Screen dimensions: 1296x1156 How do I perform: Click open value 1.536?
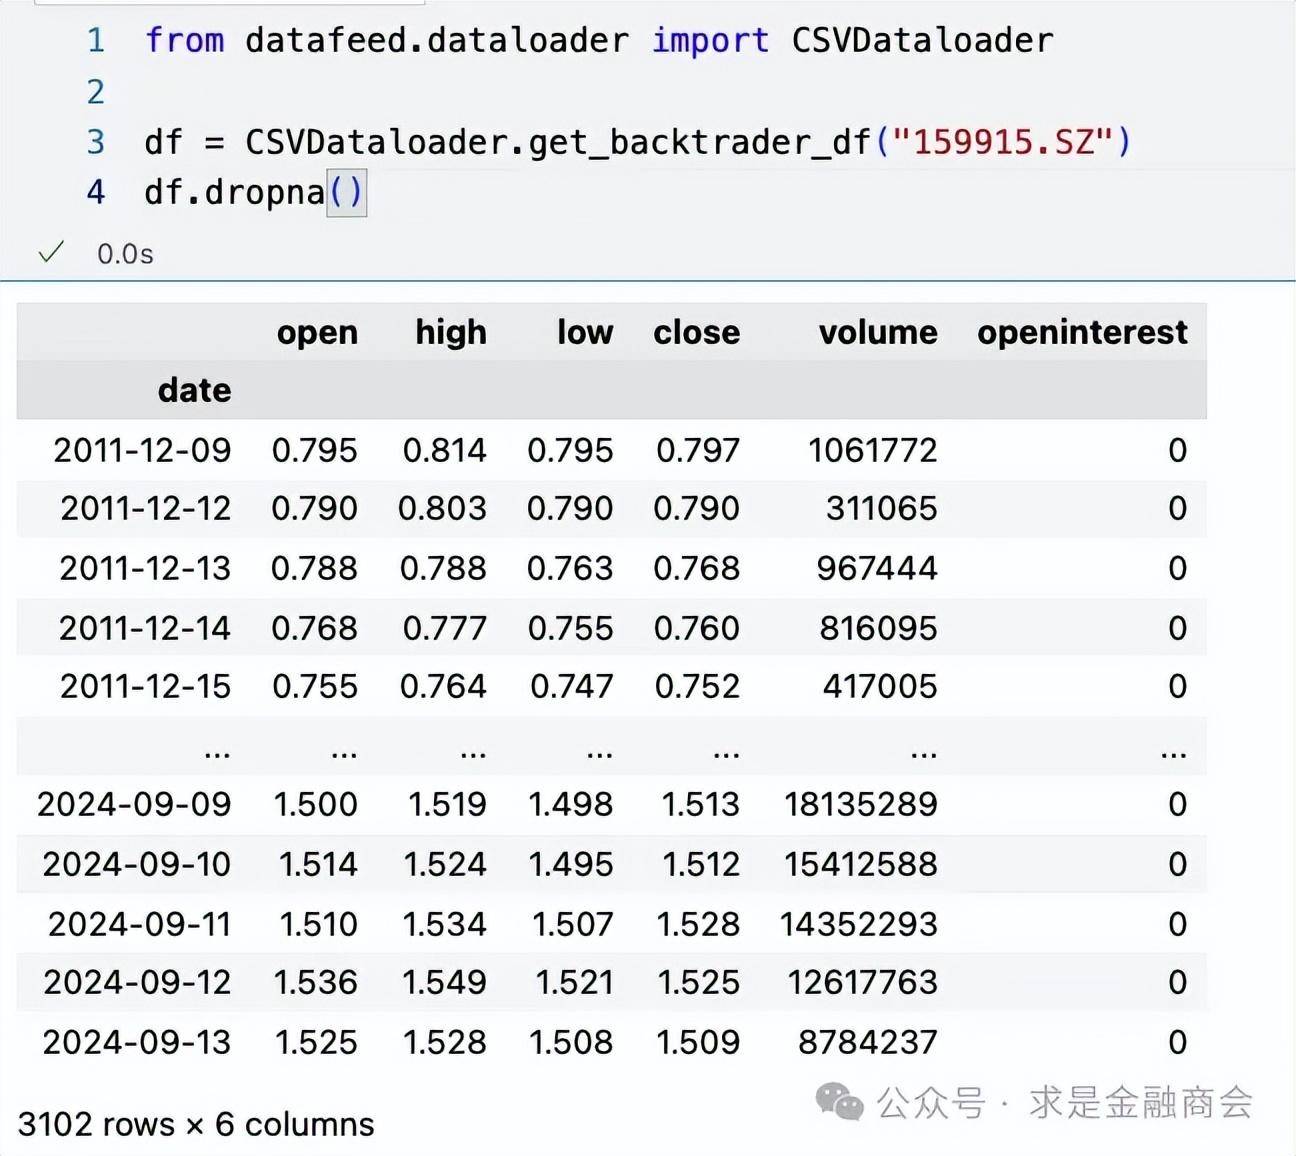click(315, 982)
